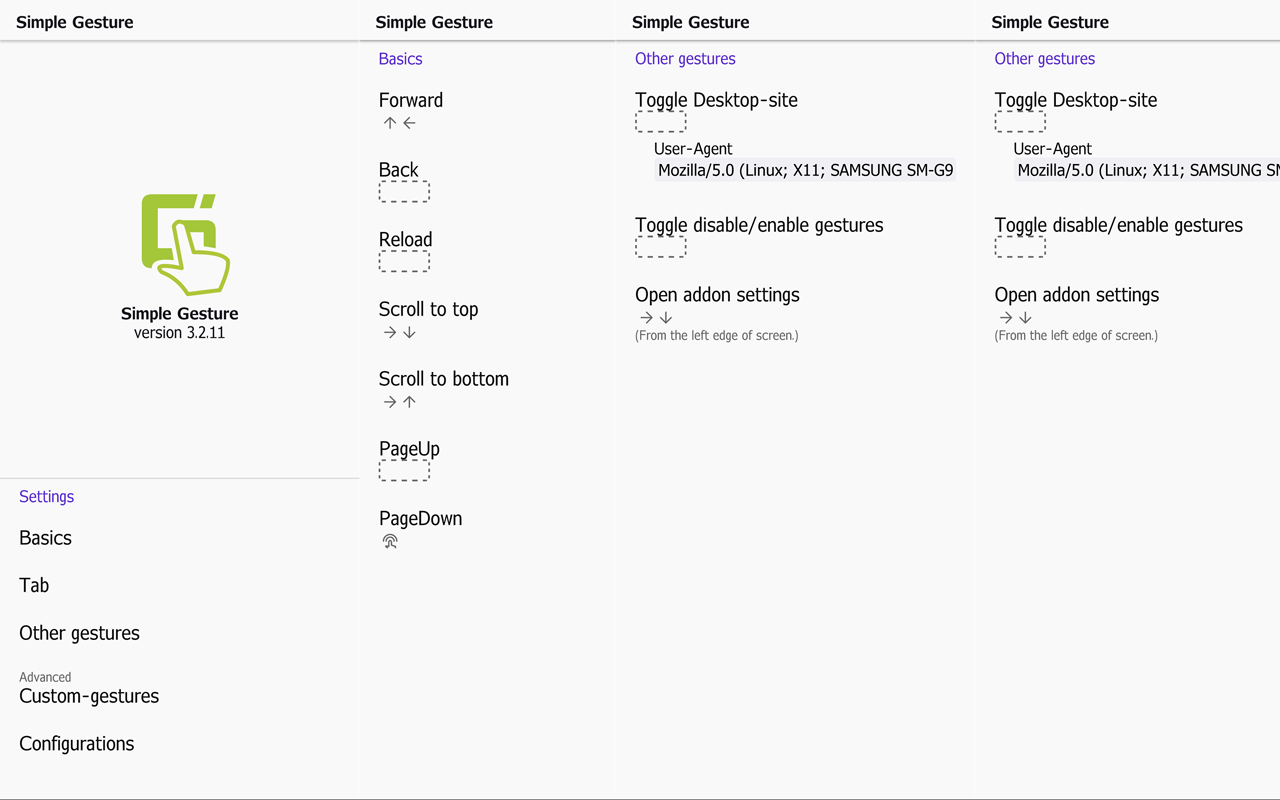Select the PageDown gesture label
This screenshot has height=800, width=1280.
click(421, 518)
